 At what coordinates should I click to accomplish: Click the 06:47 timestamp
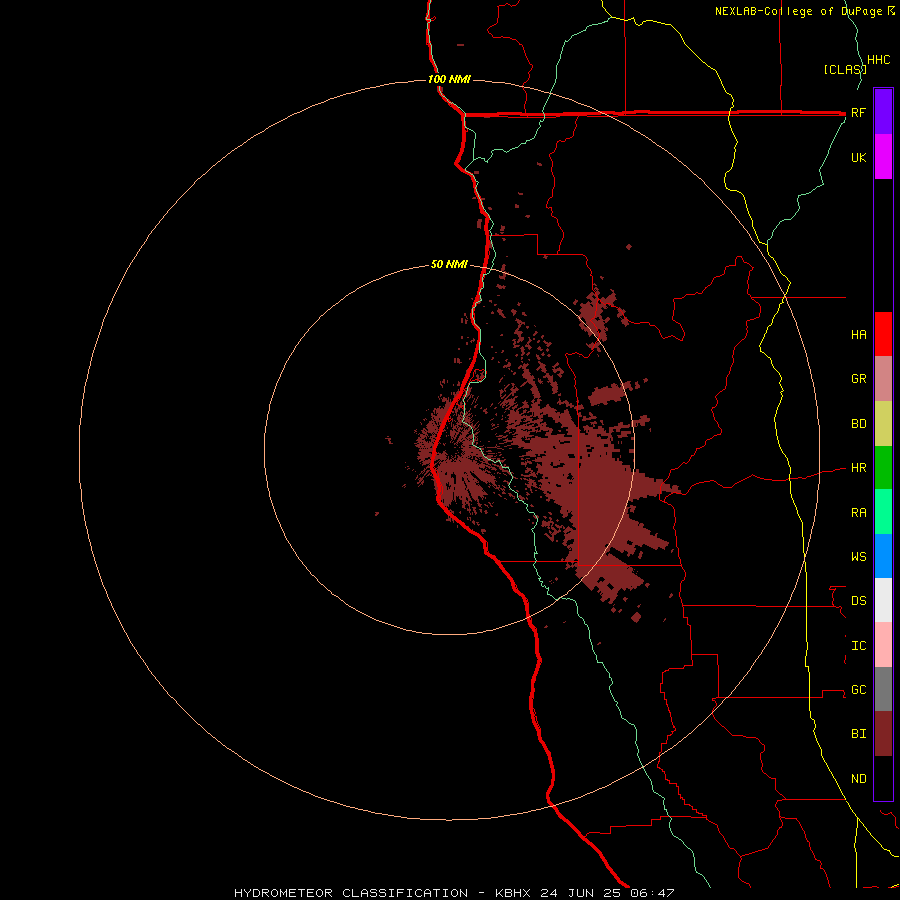point(651,893)
